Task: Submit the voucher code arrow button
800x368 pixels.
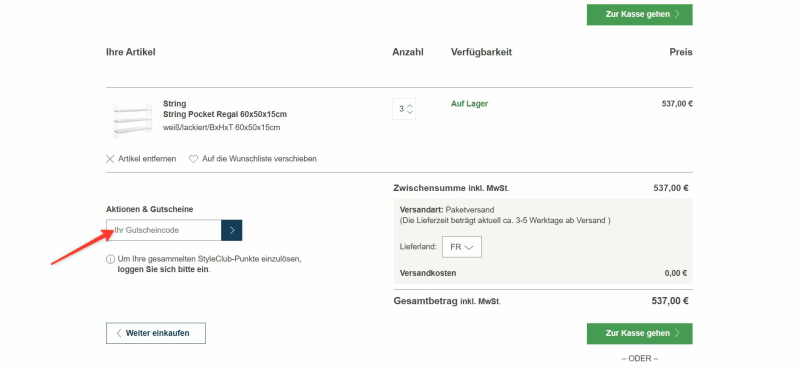Action: point(232,230)
